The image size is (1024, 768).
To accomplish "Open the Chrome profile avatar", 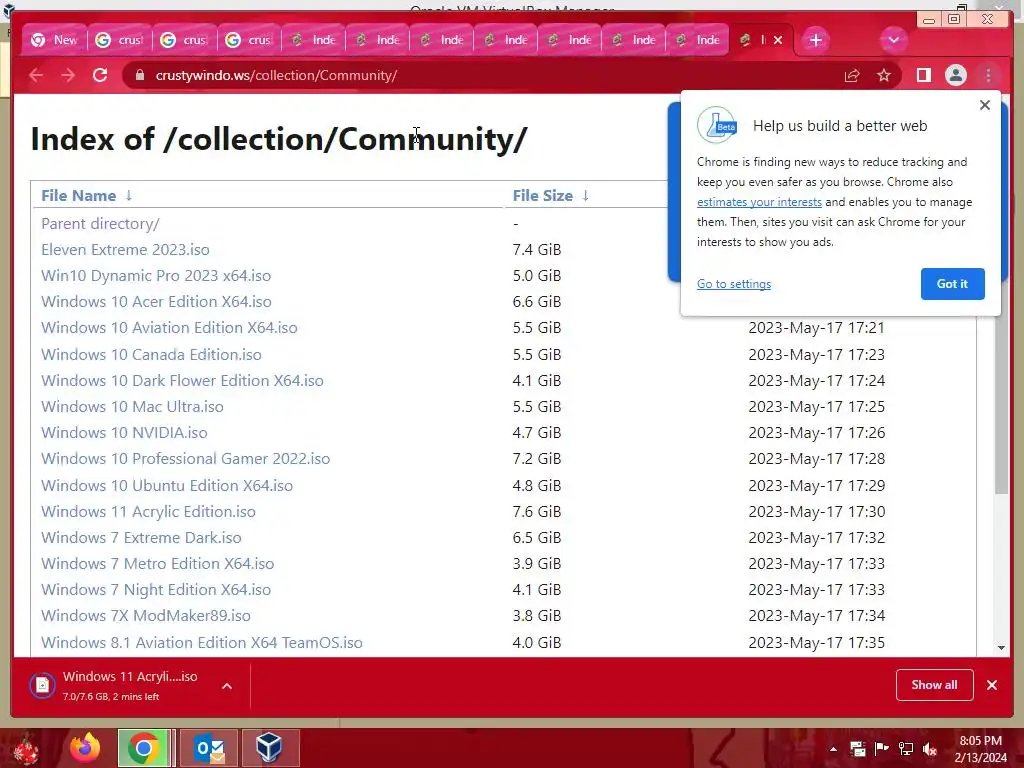I will click(x=955, y=76).
